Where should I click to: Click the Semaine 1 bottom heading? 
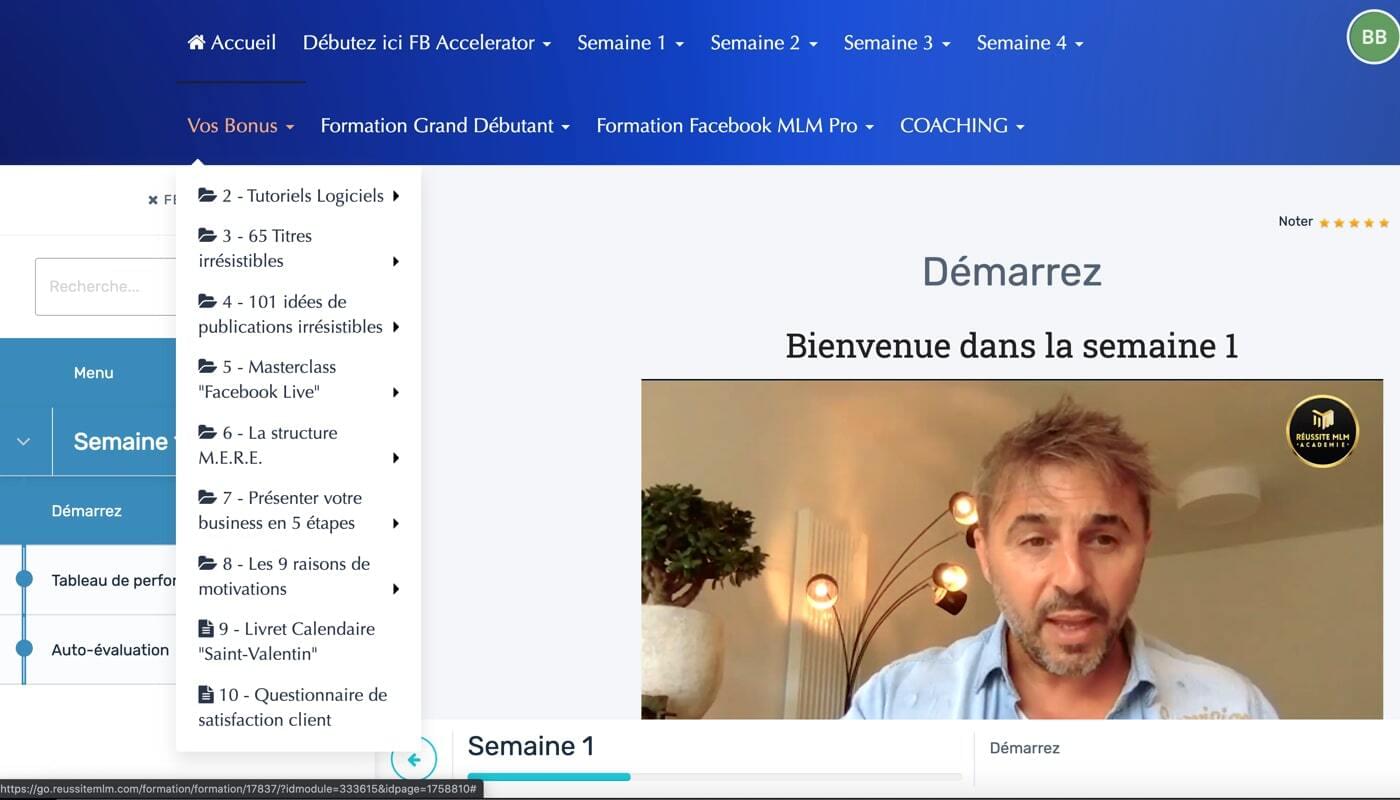pos(531,746)
